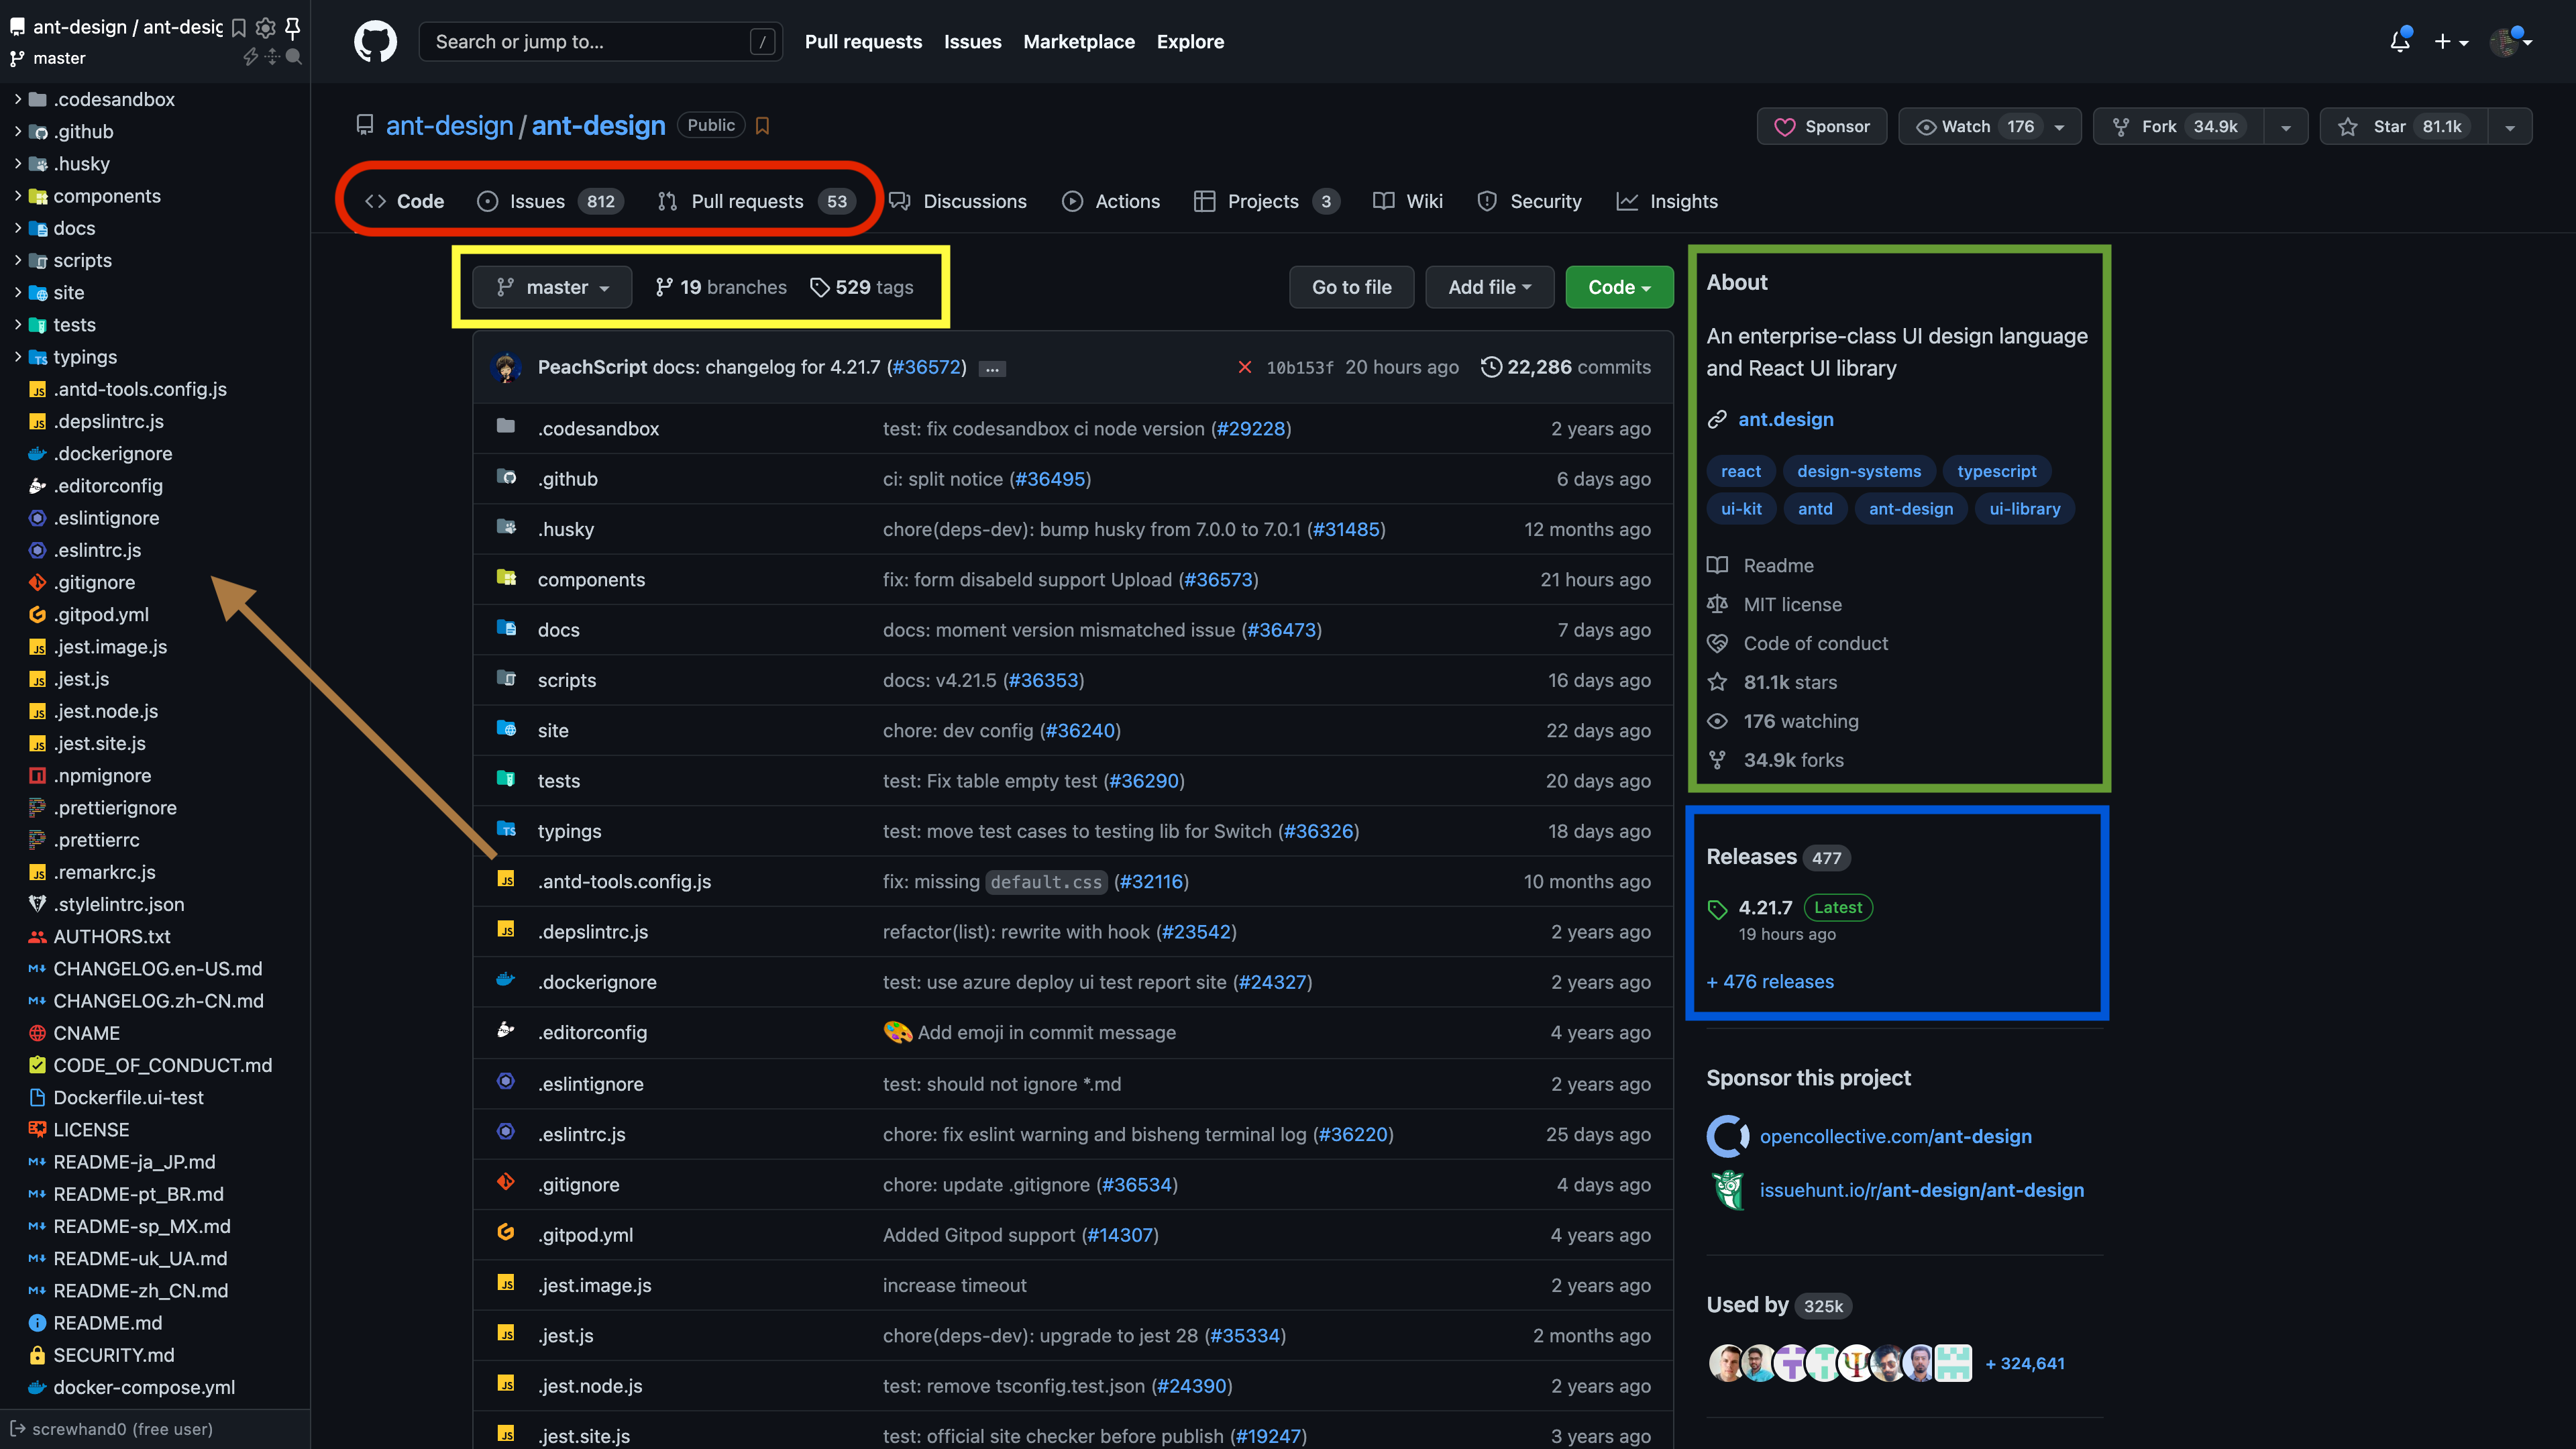Open Octotree sidebar settings gear

(265, 27)
